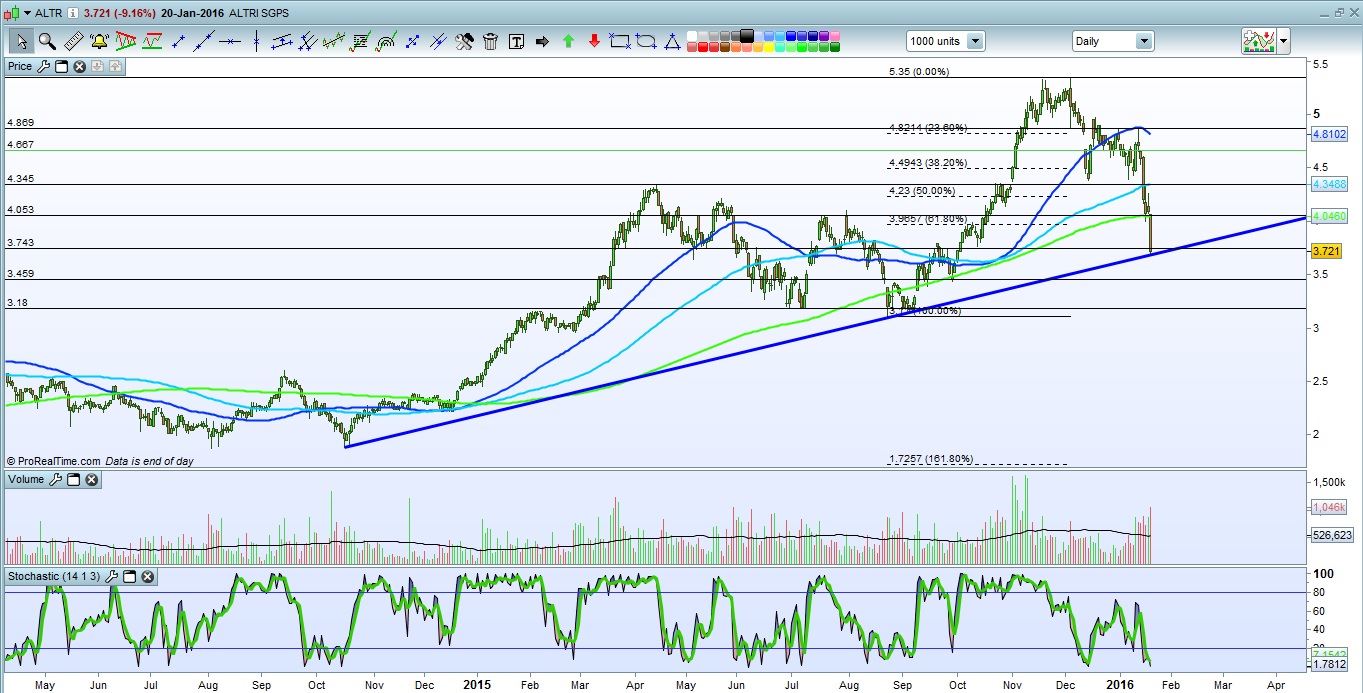Click the 3.721 current price tag
Screen dimensions: 1363x693
[1324, 251]
